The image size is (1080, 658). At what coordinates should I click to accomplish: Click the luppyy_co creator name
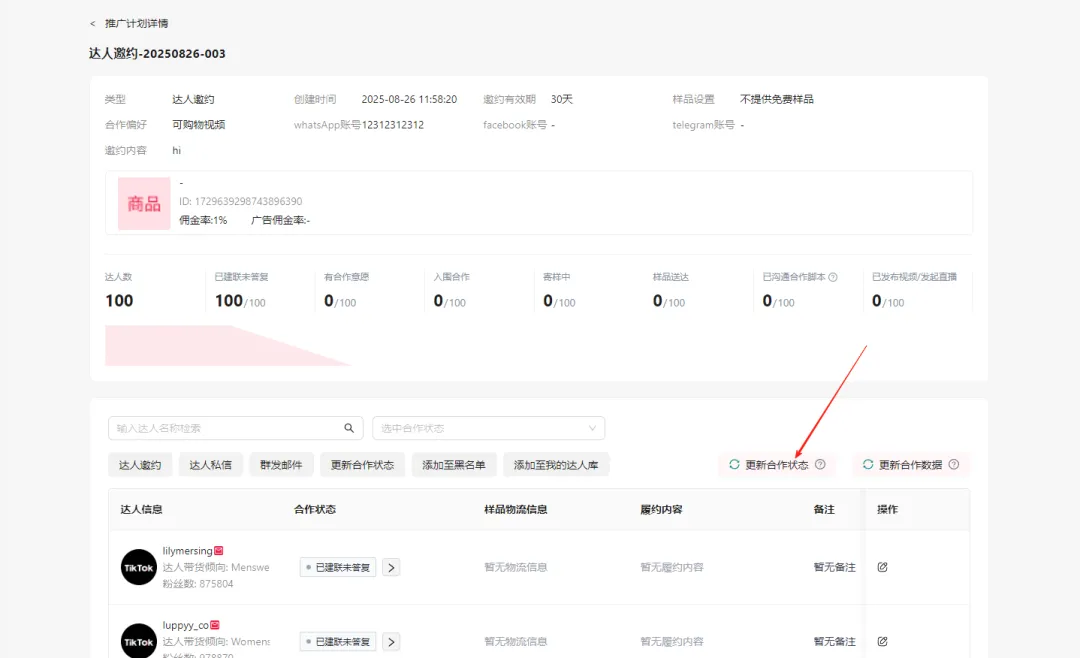coord(185,625)
